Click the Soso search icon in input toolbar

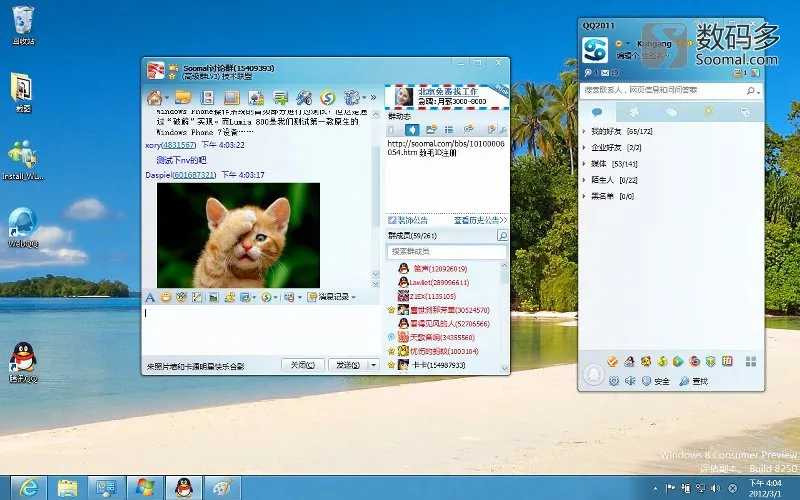coord(266,297)
